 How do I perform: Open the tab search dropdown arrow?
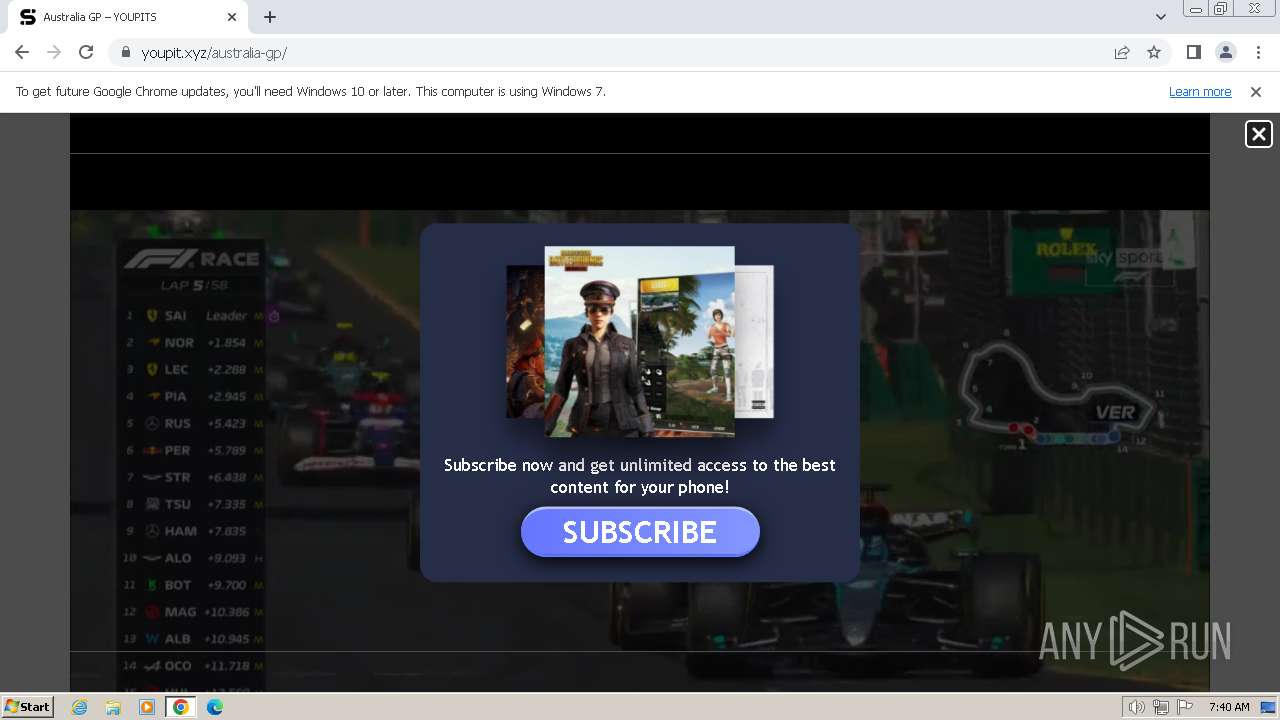1160,17
